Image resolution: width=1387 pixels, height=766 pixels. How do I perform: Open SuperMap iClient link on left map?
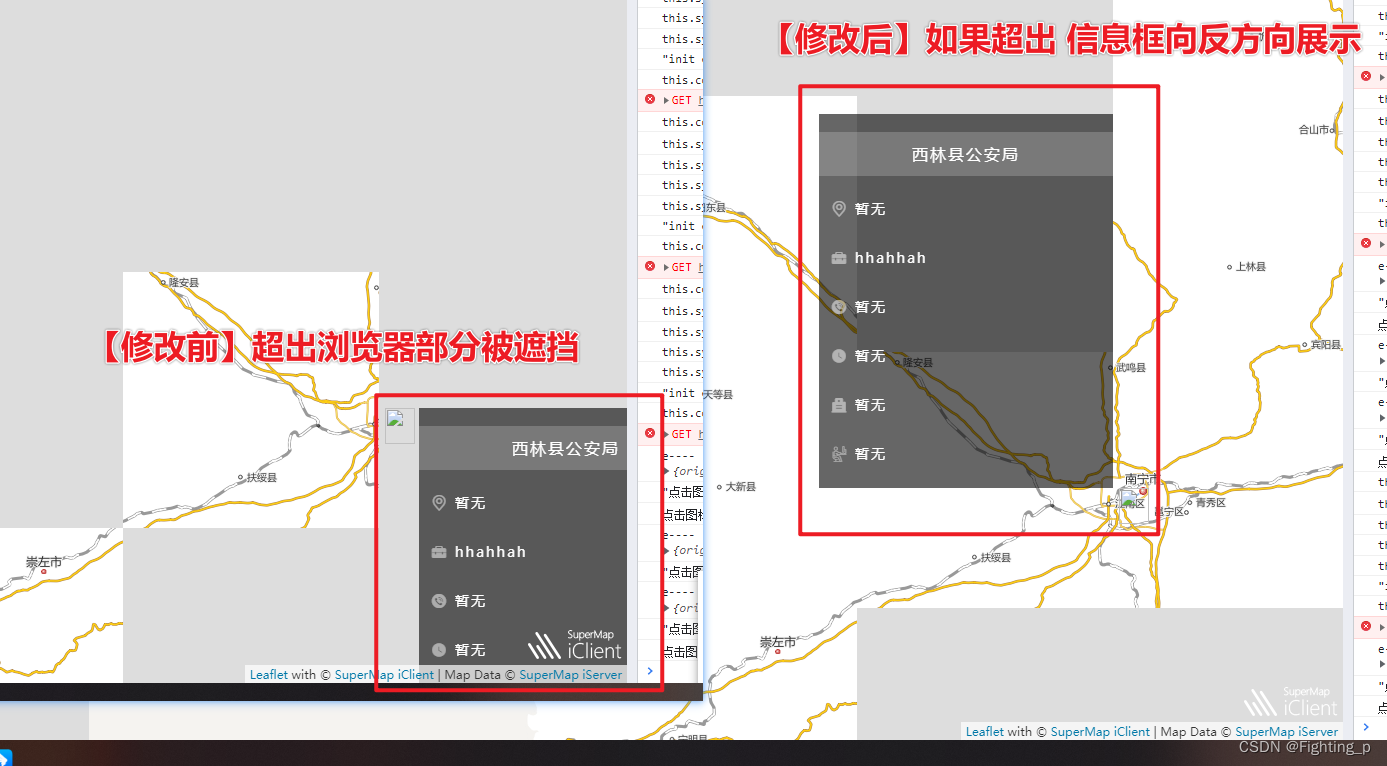pos(384,675)
